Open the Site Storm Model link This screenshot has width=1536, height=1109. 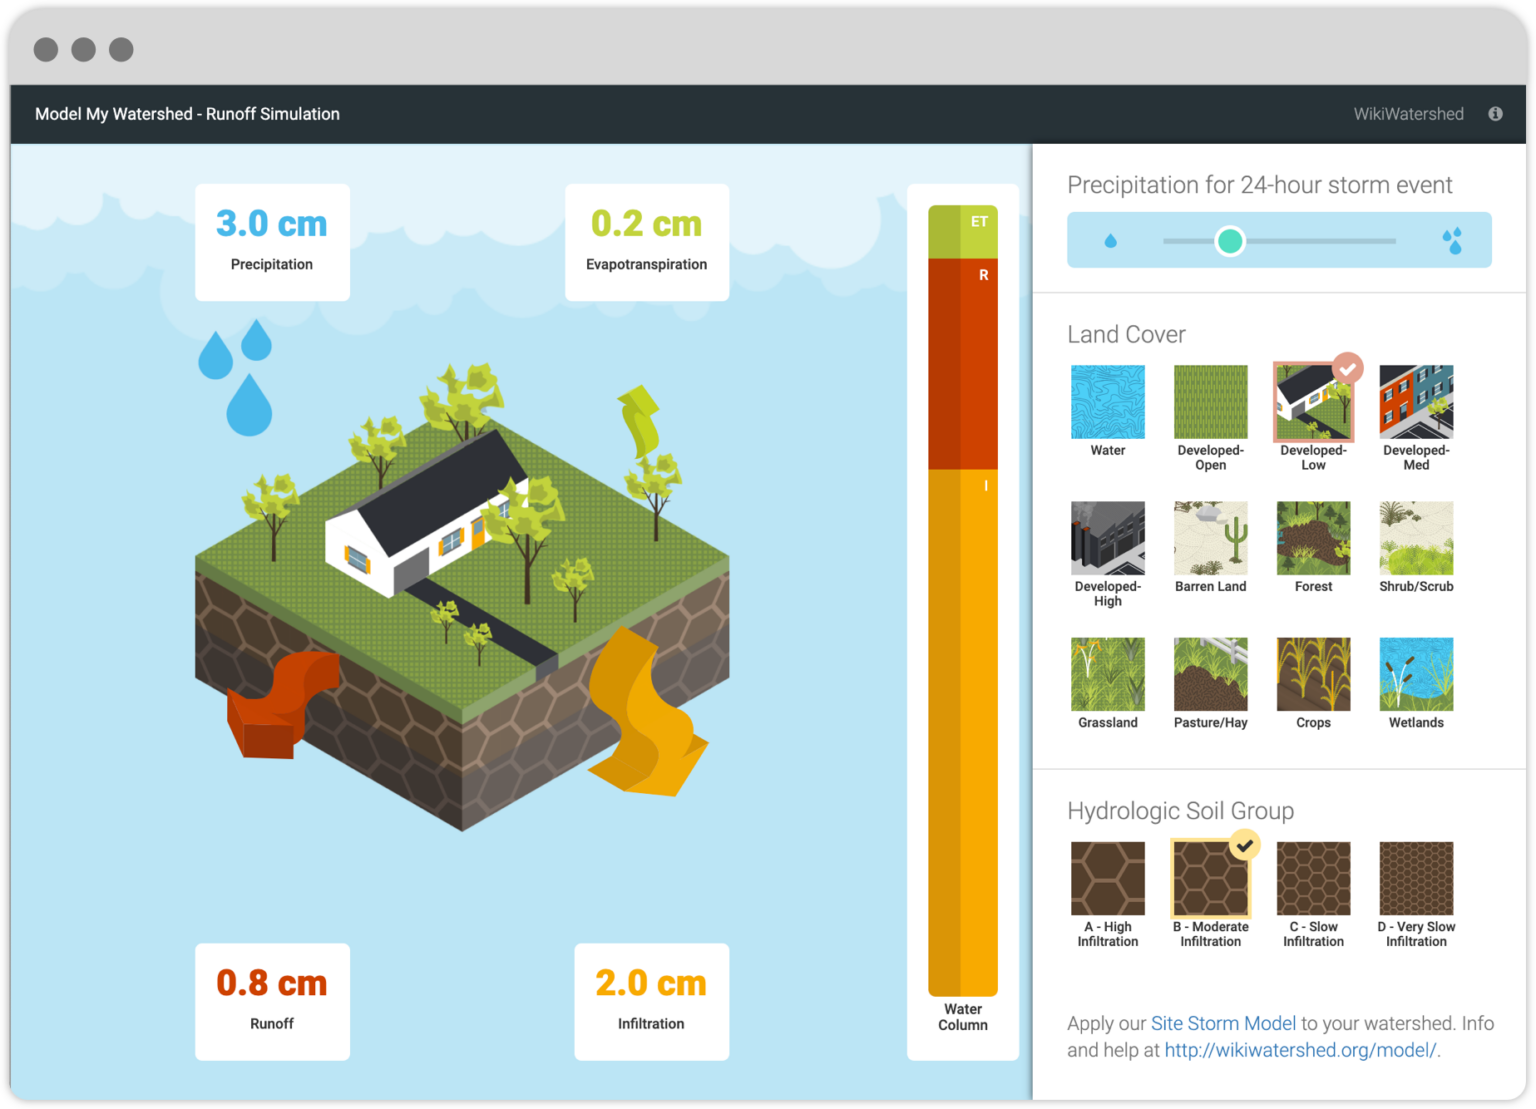pyautogui.click(x=1224, y=1023)
